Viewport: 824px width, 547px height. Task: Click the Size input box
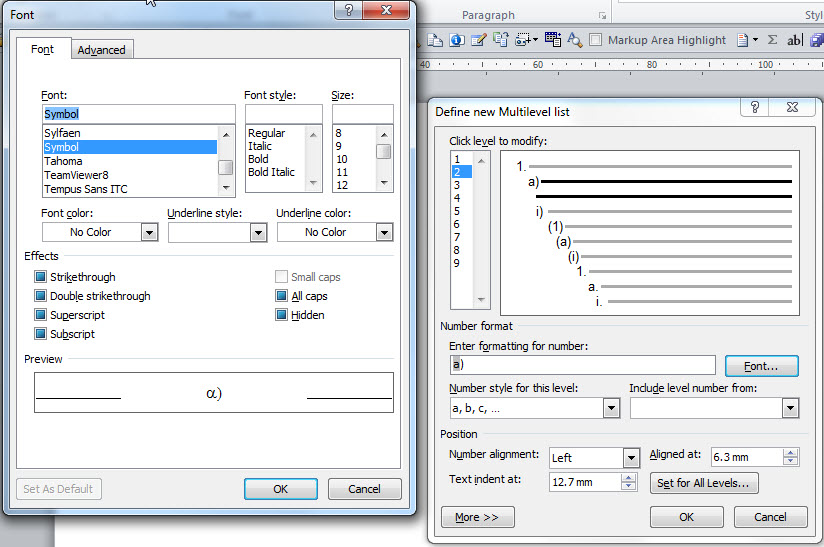[x=363, y=114]
